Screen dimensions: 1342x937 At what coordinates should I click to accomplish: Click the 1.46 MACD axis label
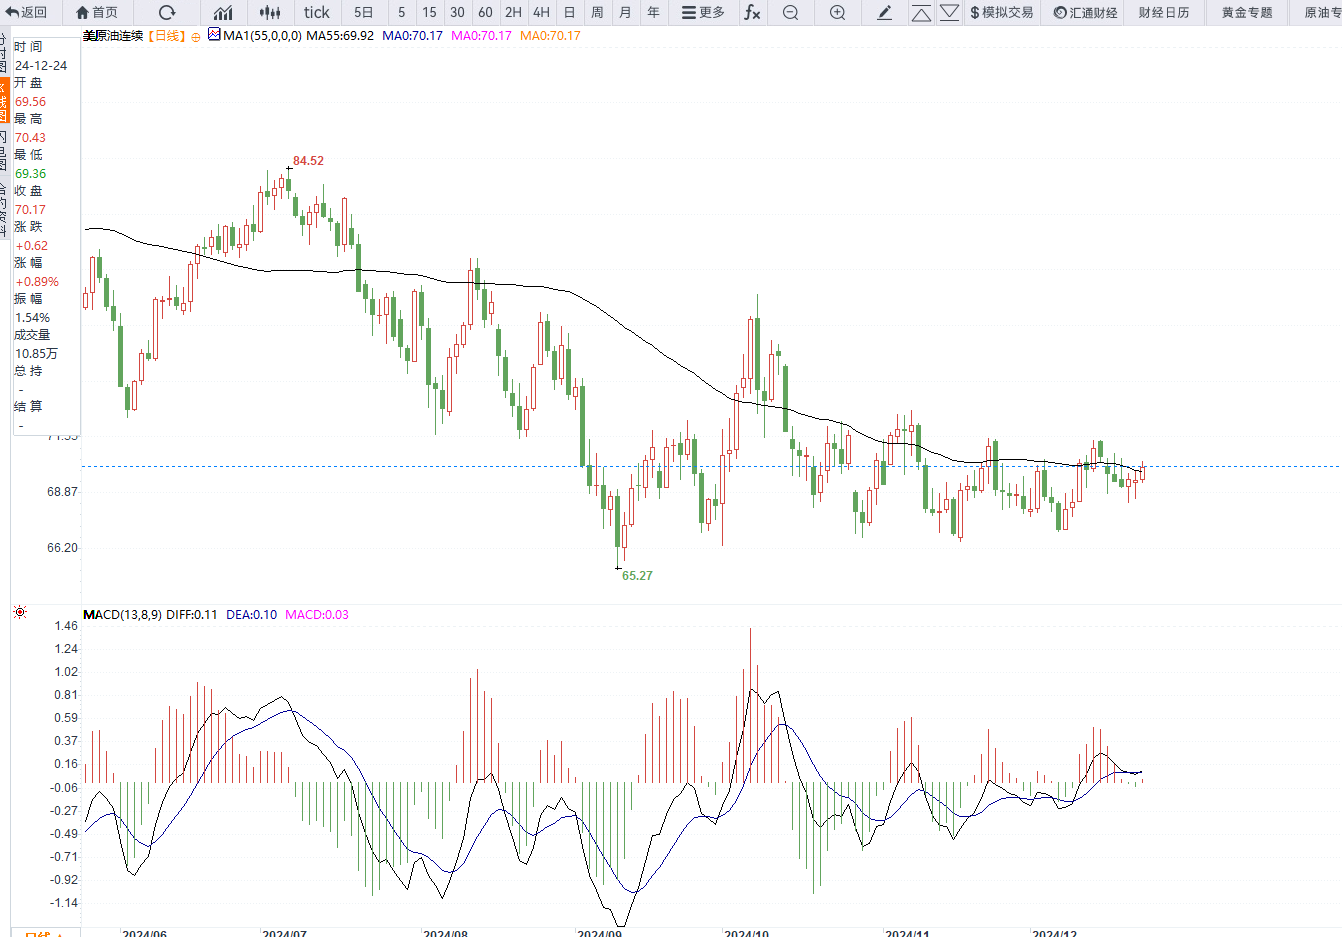point(66,625)
